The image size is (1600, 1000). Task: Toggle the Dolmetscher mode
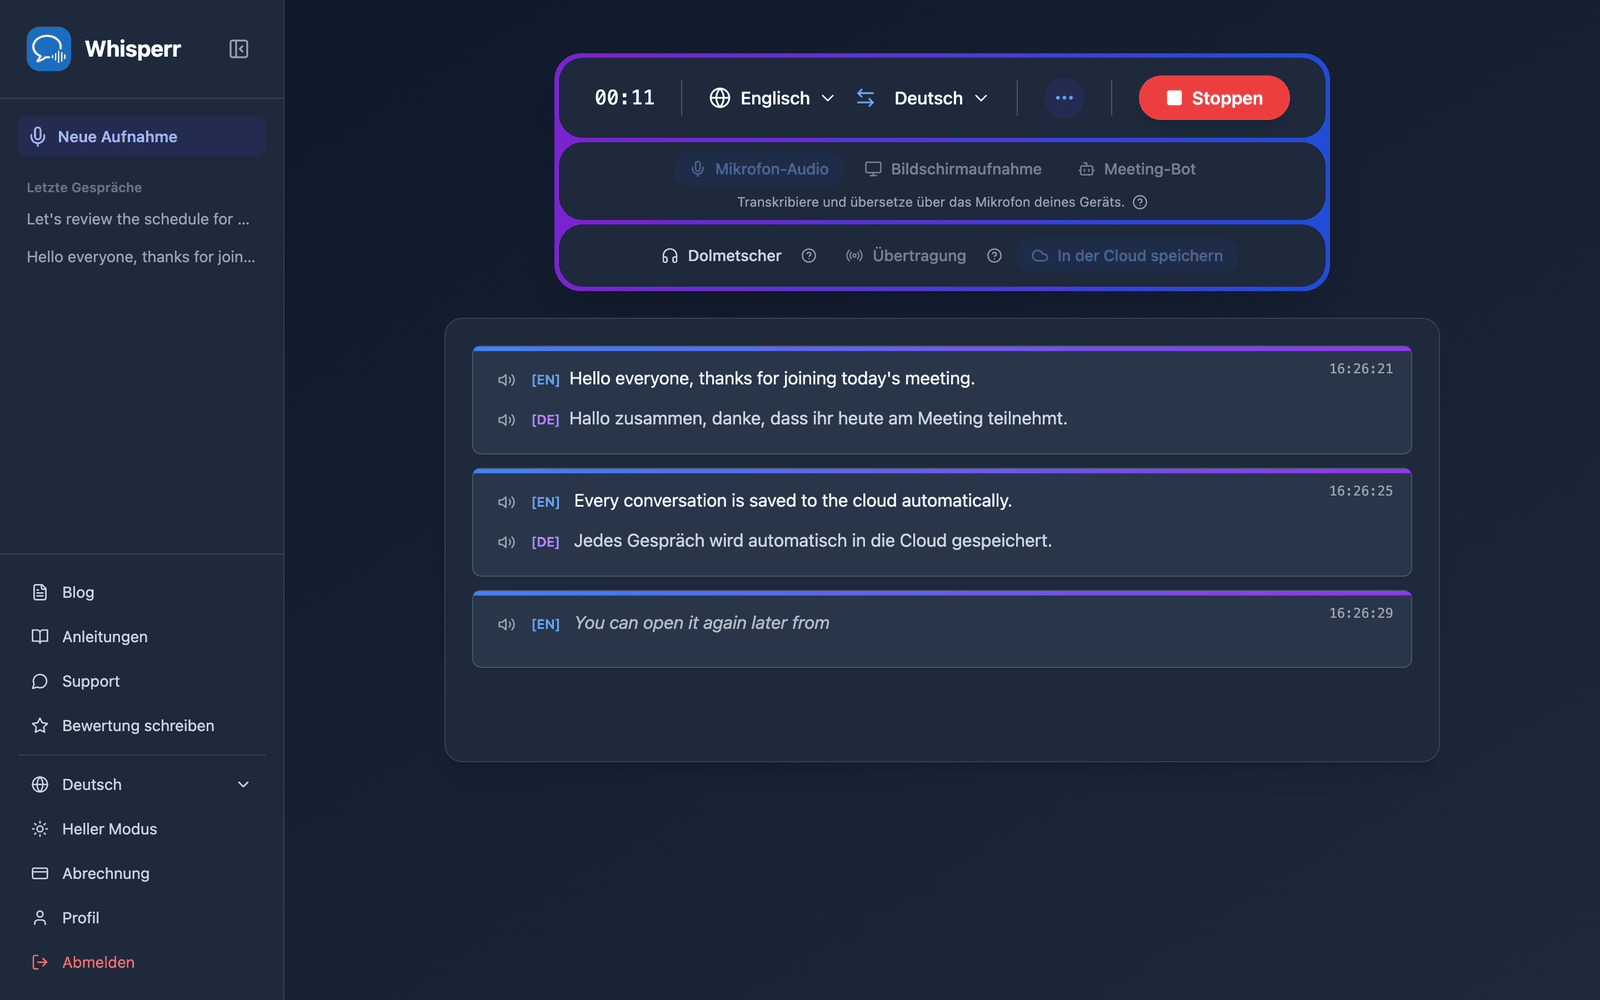click(721, 256)
